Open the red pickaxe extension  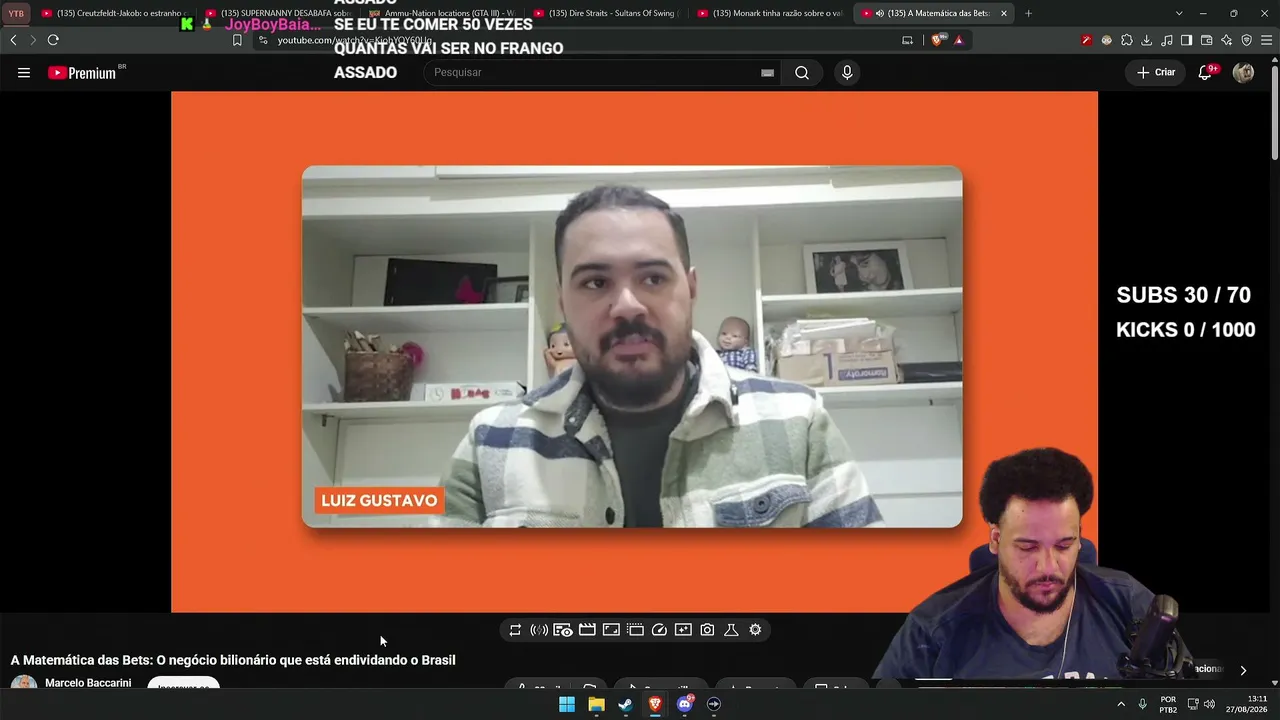pos(1086,40)
